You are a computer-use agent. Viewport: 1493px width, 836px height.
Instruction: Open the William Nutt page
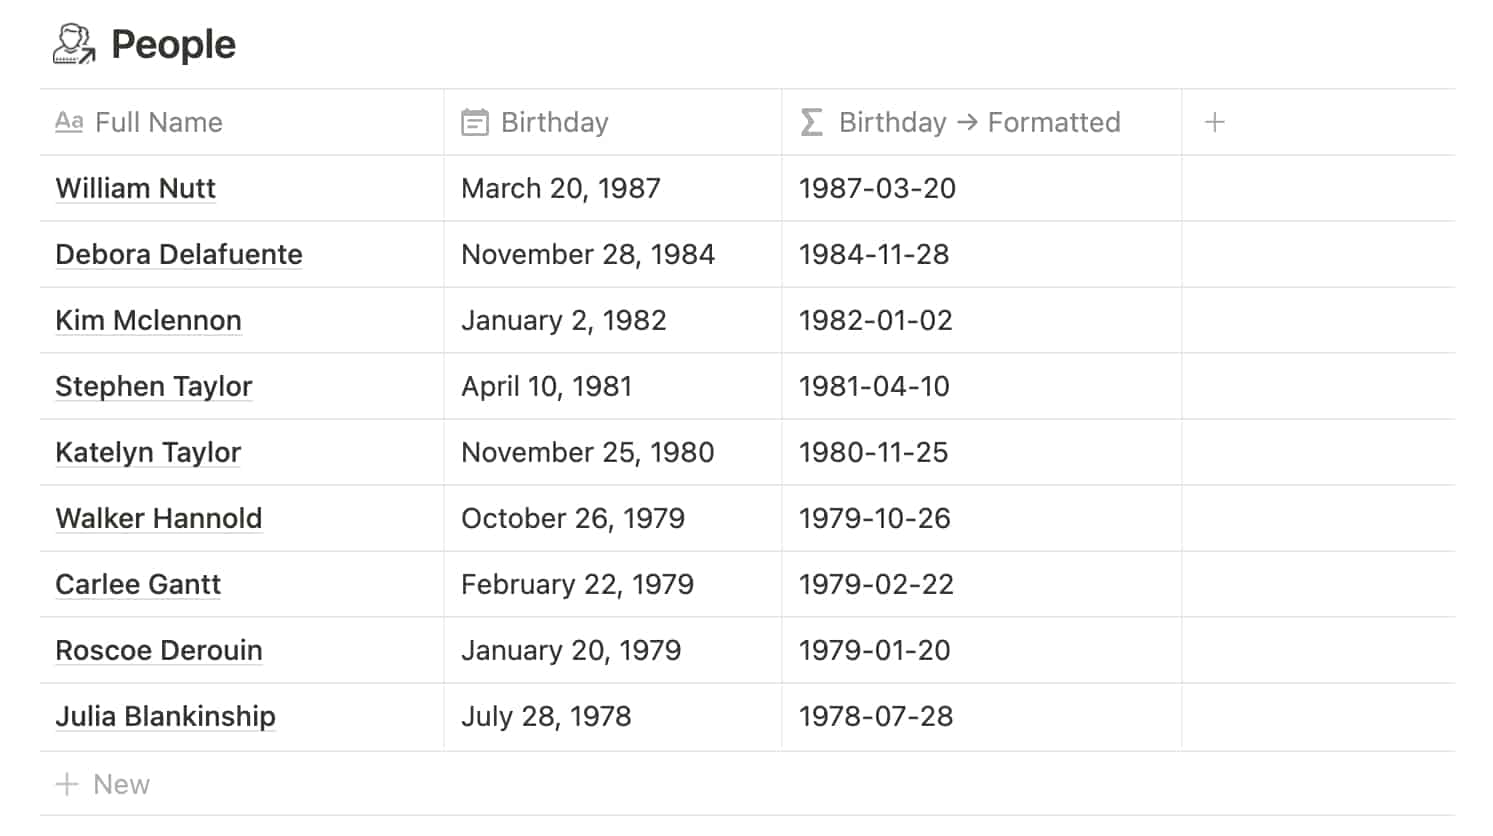click(x=135, y=188)
